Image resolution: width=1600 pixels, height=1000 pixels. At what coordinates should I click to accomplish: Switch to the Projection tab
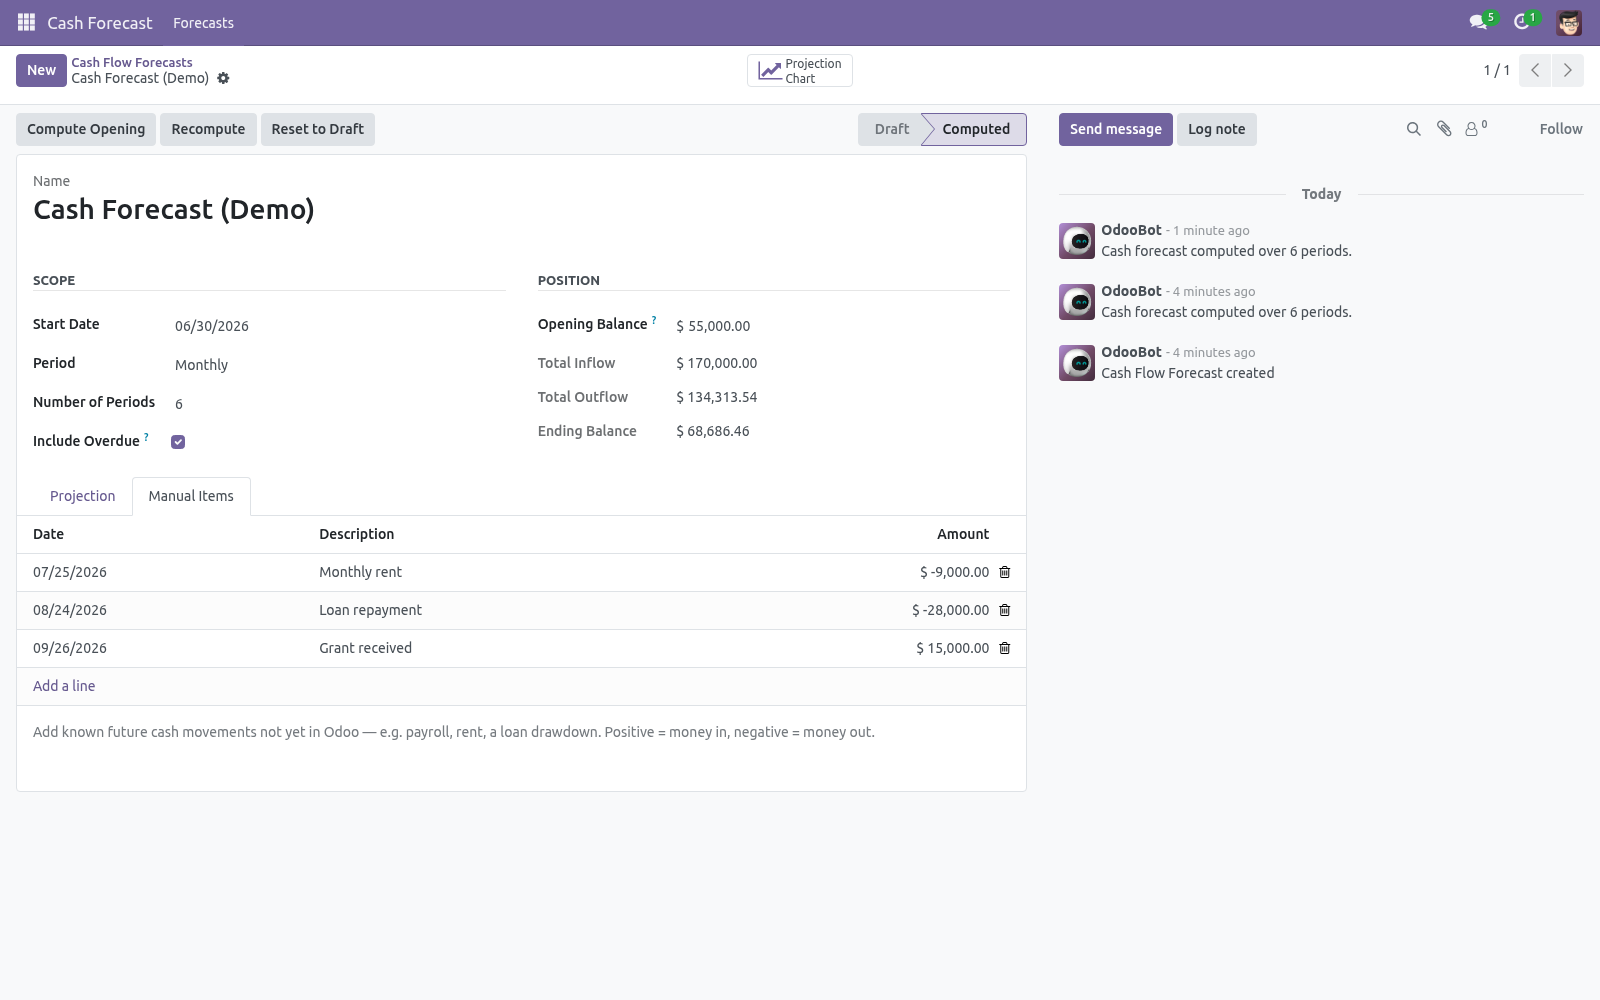pyautogui.click(x=83, y=496)
